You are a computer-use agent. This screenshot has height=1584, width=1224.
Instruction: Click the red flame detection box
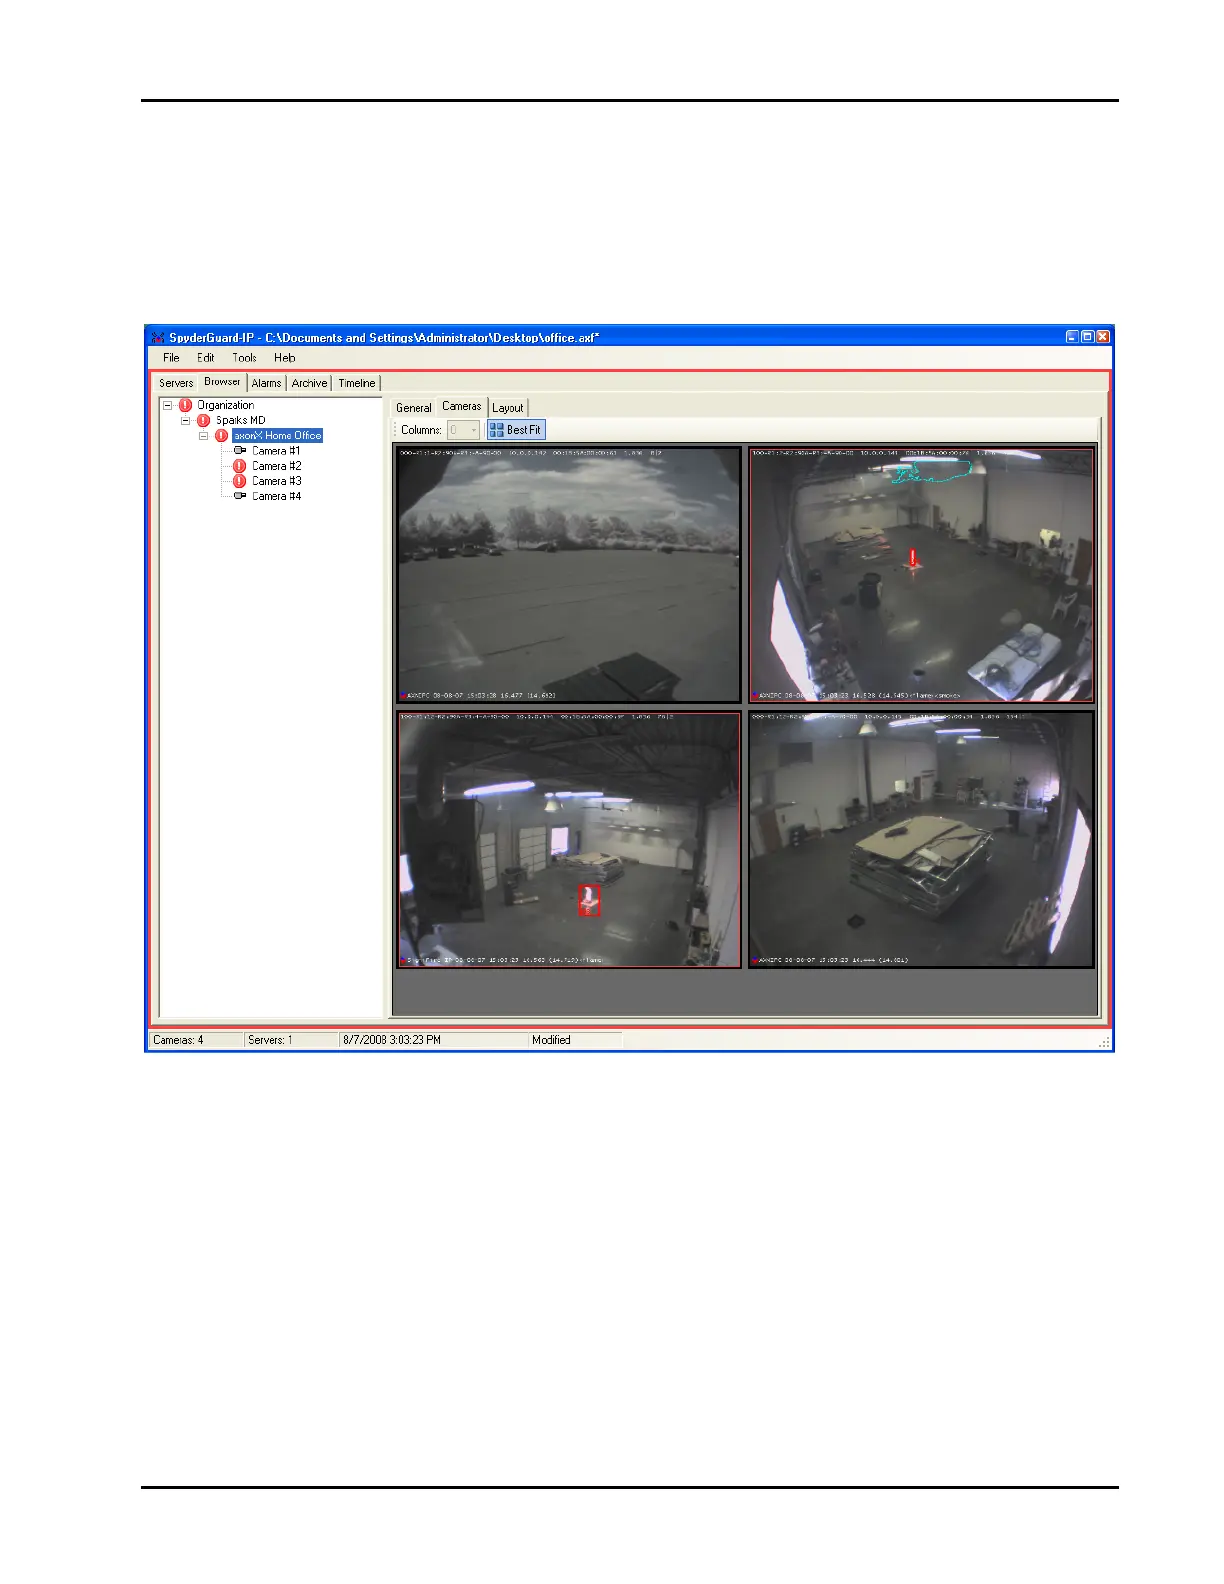point(589,900)
